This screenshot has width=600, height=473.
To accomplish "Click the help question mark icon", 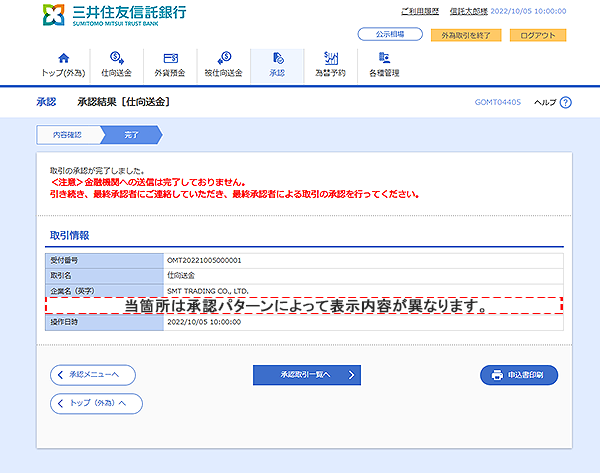I will 566,103.
